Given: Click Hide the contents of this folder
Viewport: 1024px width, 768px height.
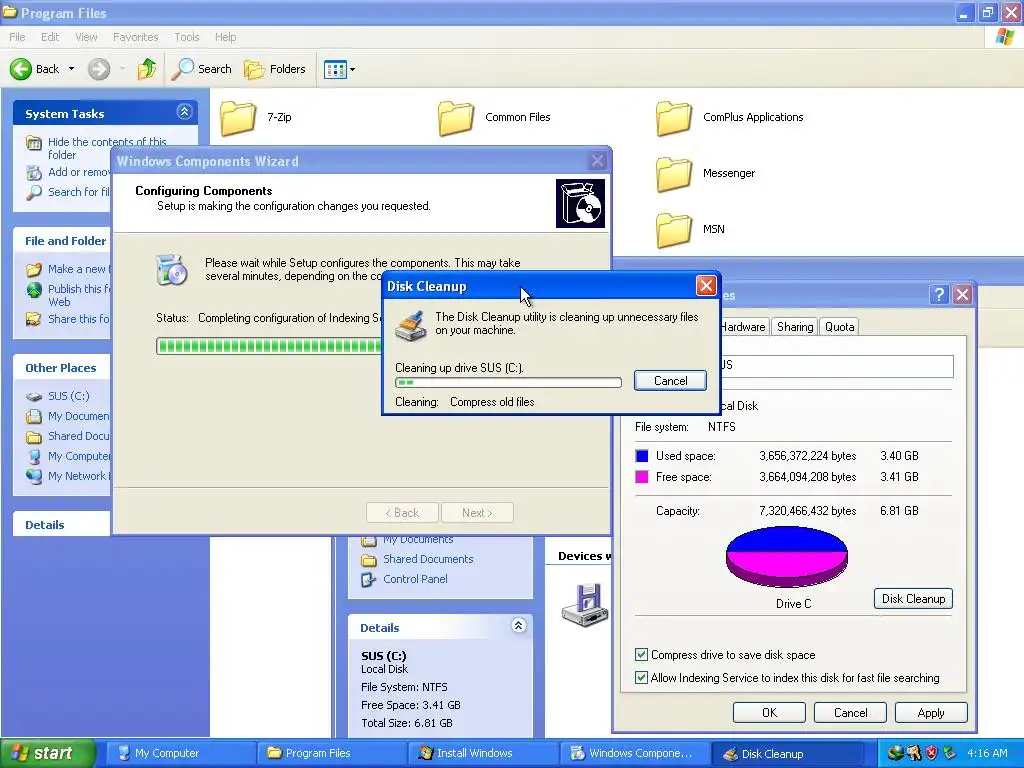Looking at the screenshot, I should click(107, 148).
